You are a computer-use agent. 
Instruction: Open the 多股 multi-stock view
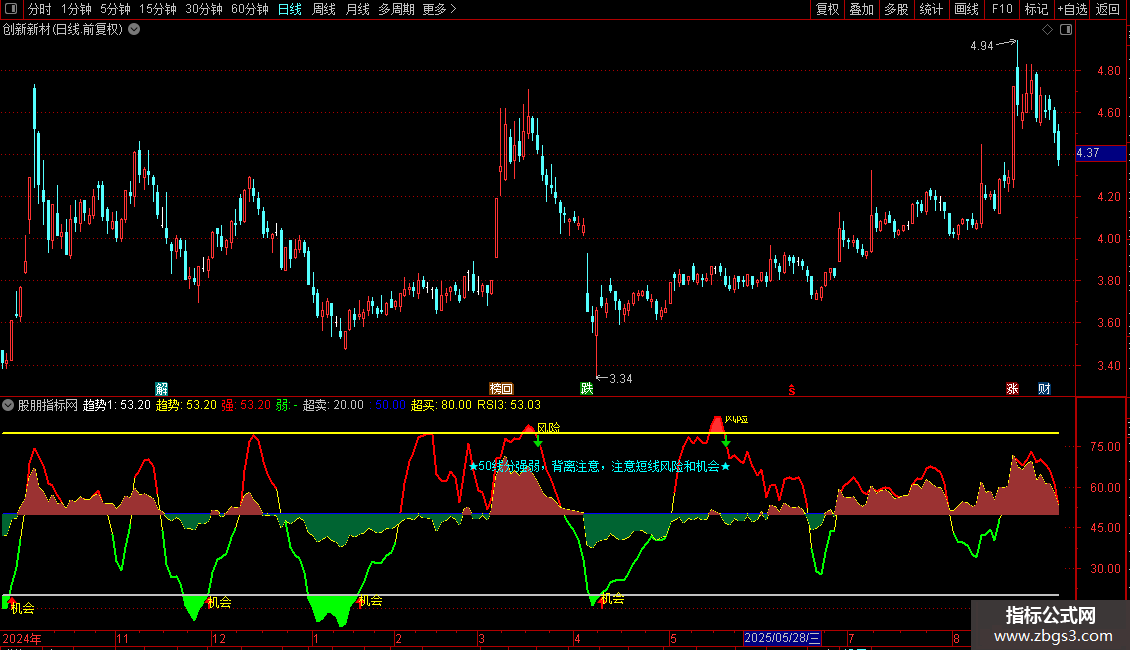(896, 9)
